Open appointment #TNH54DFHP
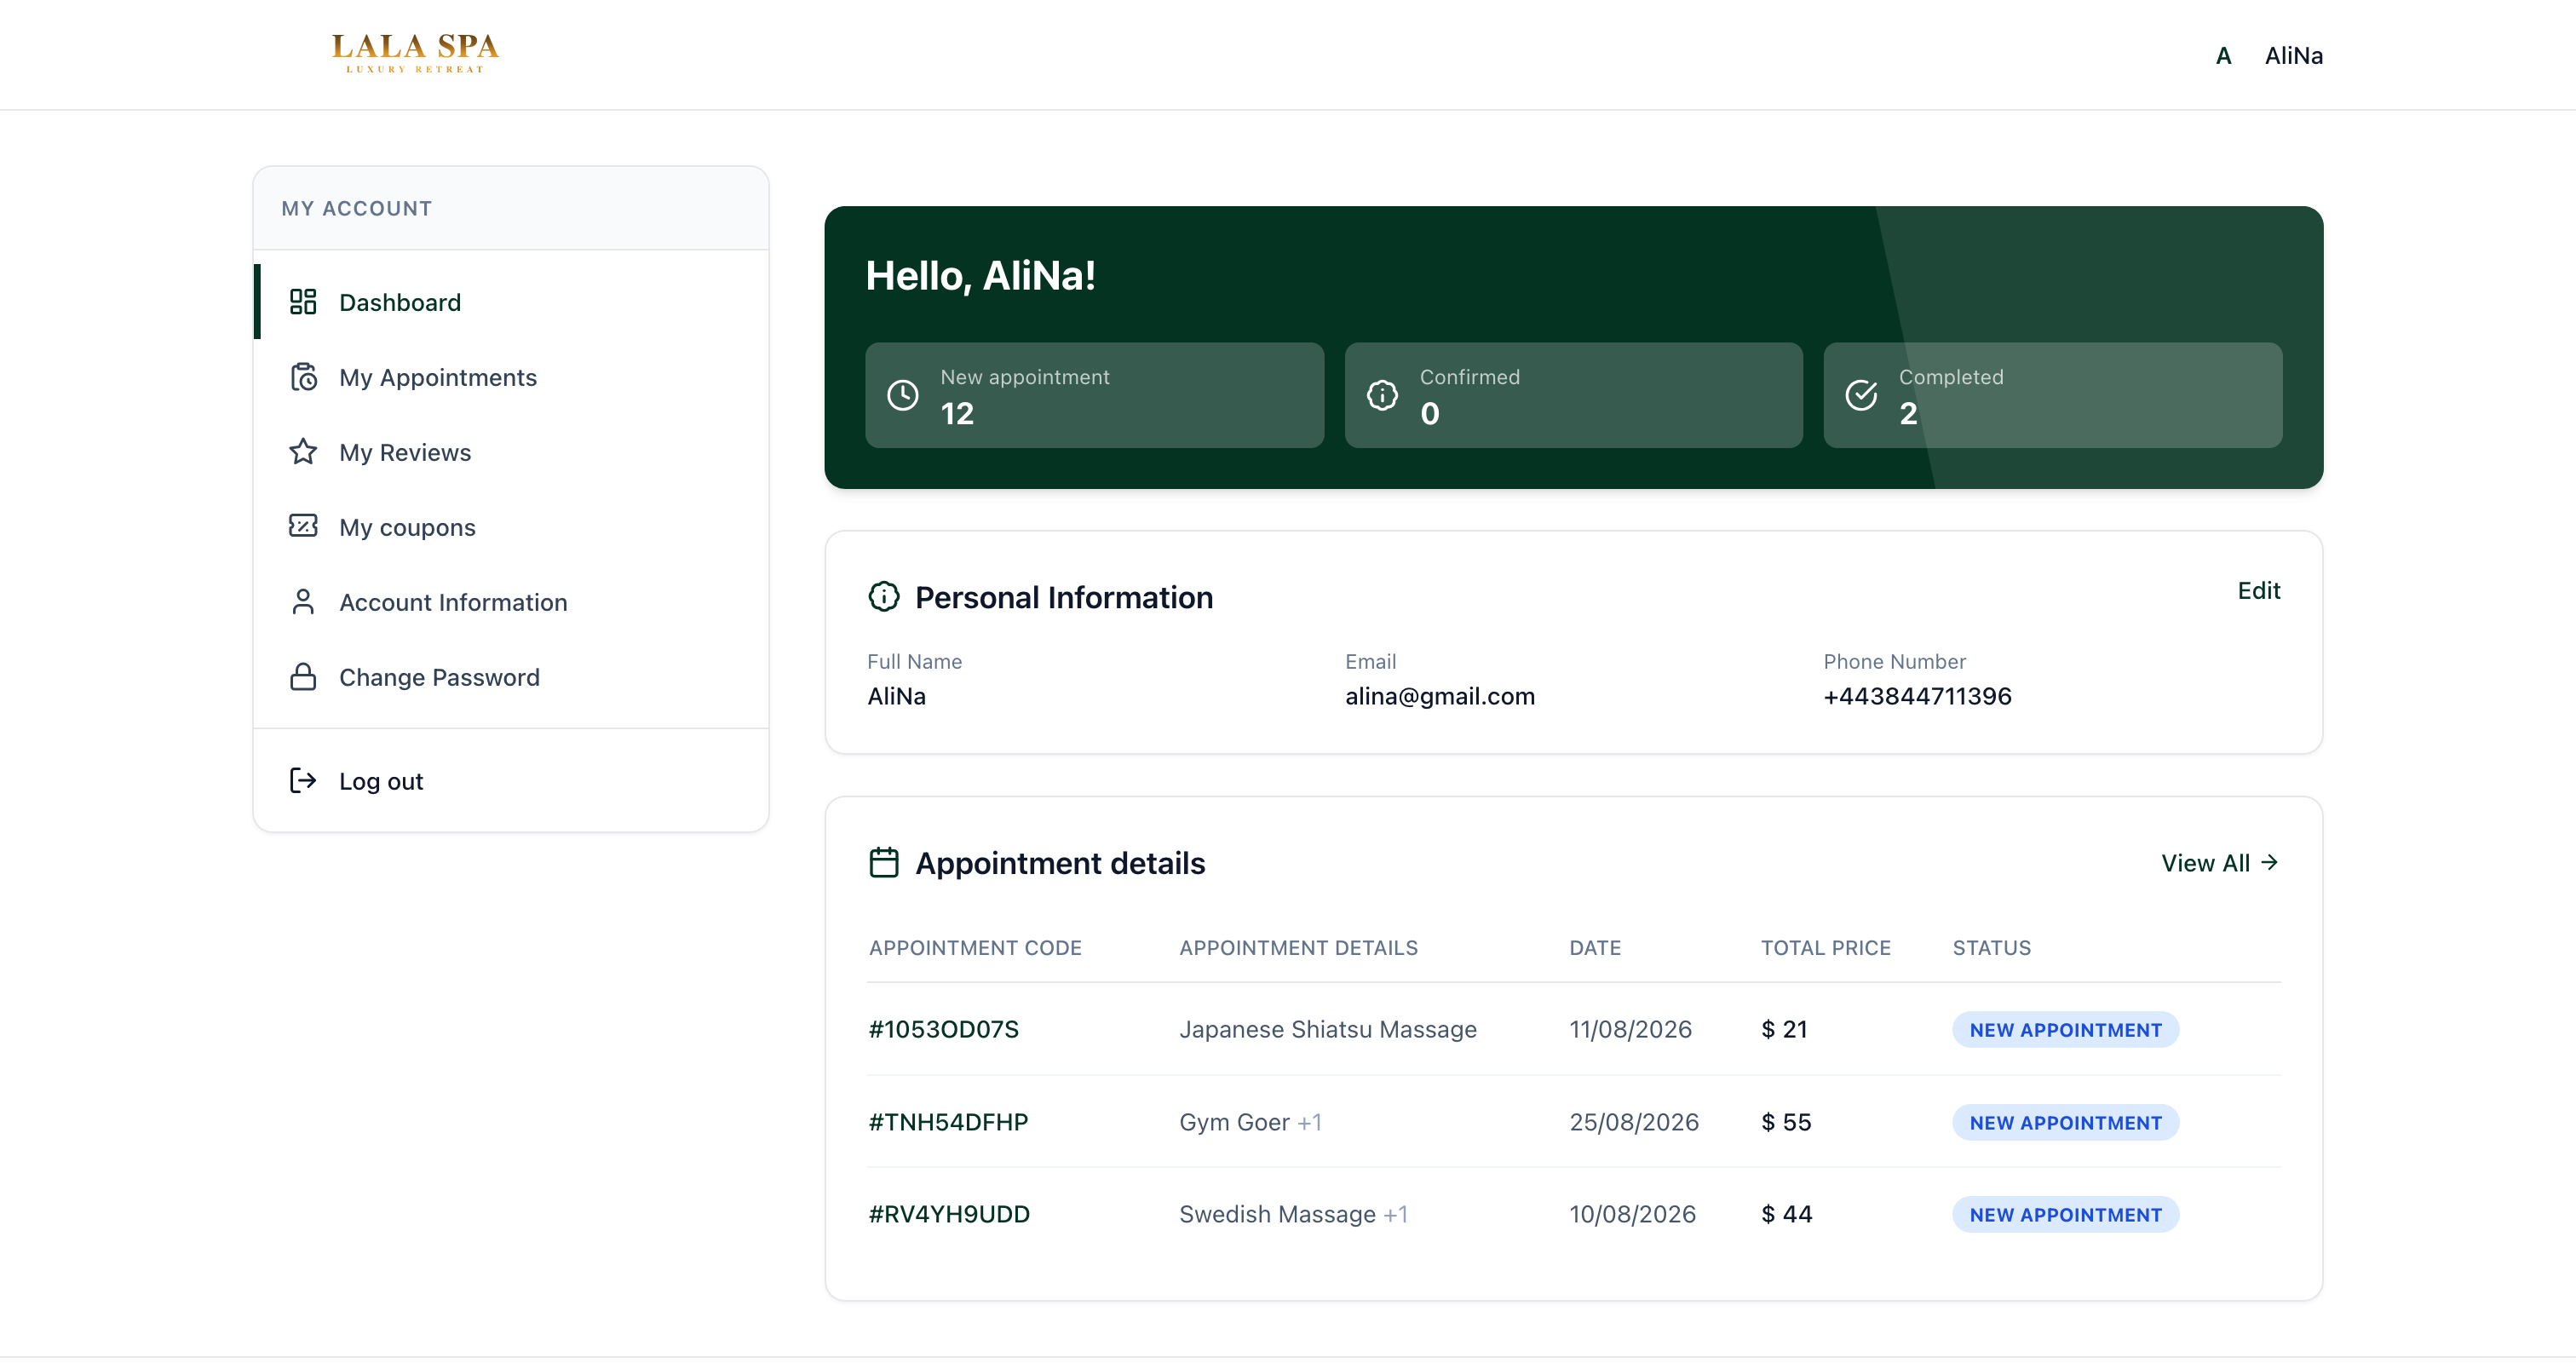Screen dimensions: 2576x1363 [x=948, y=1122]
